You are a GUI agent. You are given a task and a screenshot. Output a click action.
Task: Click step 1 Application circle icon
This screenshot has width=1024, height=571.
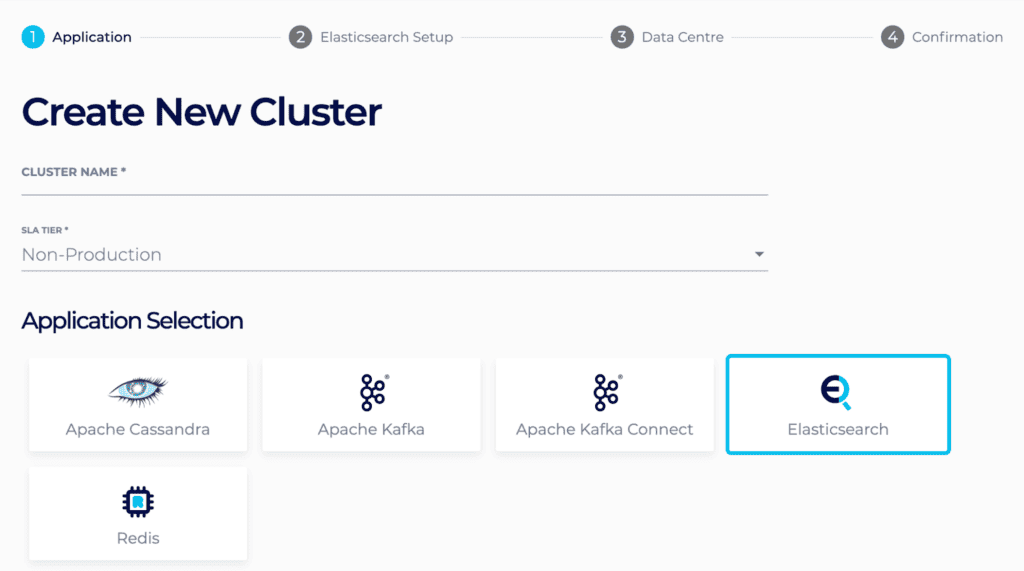(x=33, y=37)
